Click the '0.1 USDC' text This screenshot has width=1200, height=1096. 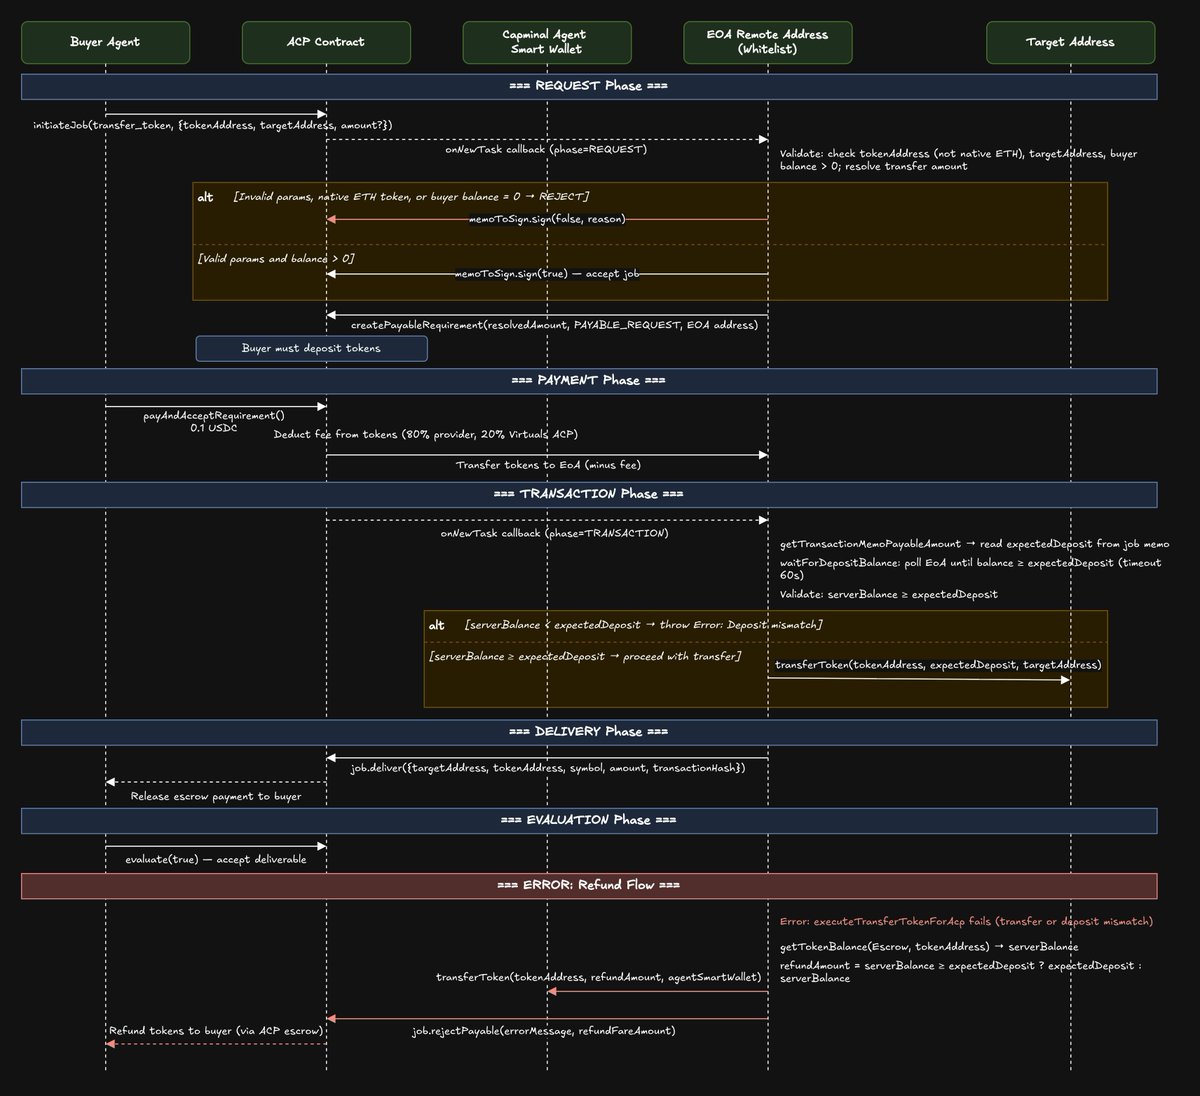click(214, 428)
